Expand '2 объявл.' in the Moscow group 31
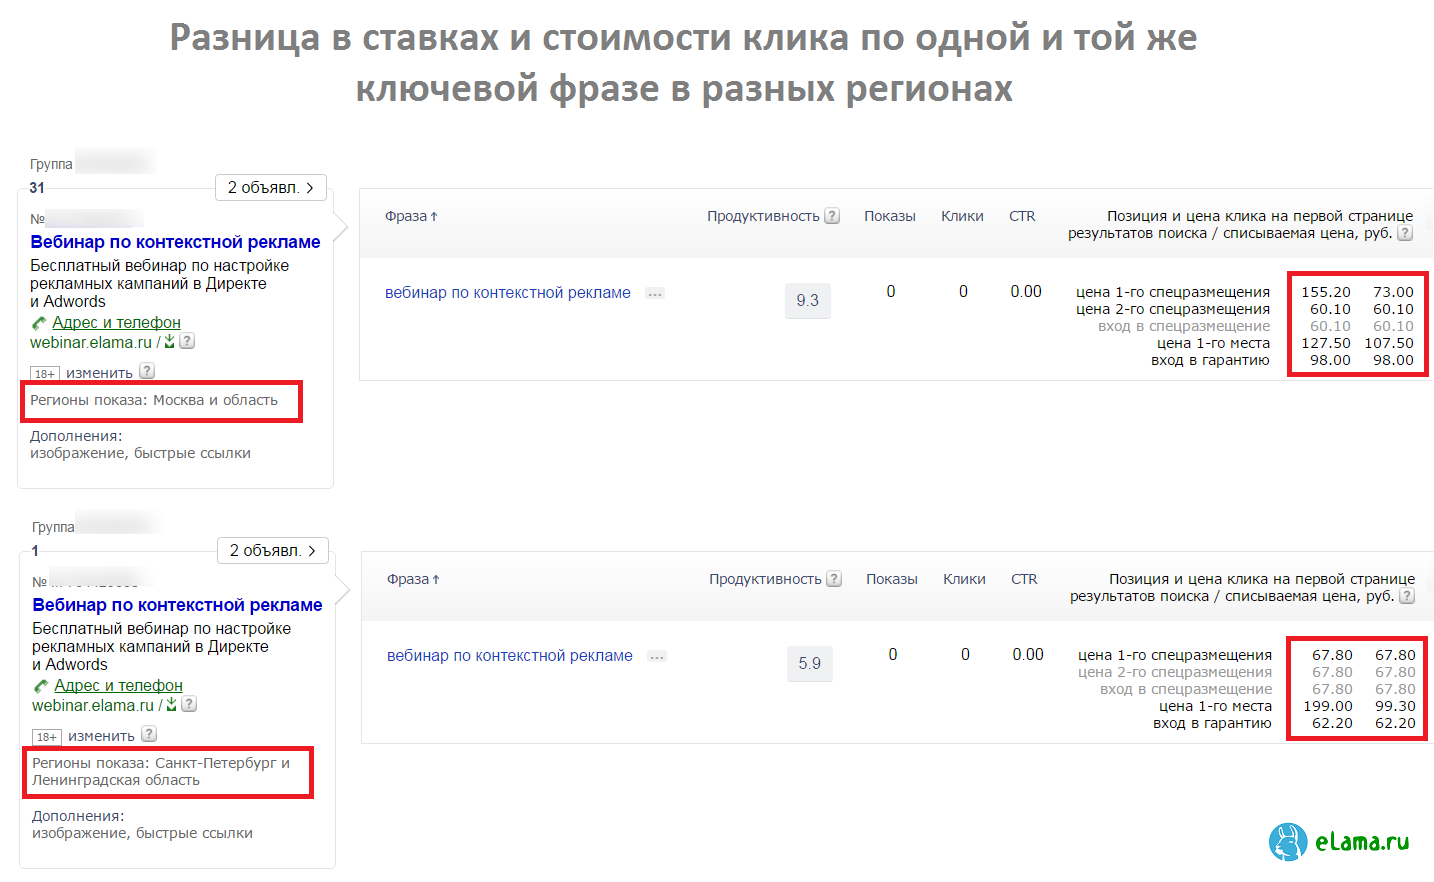Viewport: 1434px width, 882px height. (270, 188)
